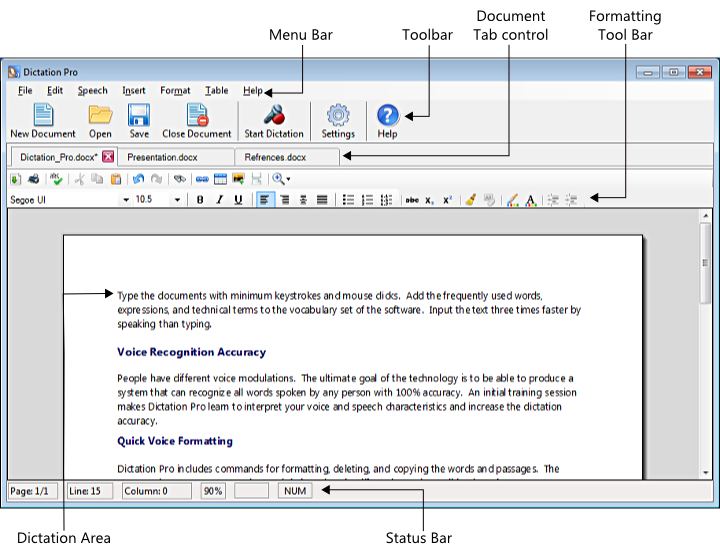This screenshot has height=550, width=720.
Task: Click the page break icon
Action: point(257,179)
